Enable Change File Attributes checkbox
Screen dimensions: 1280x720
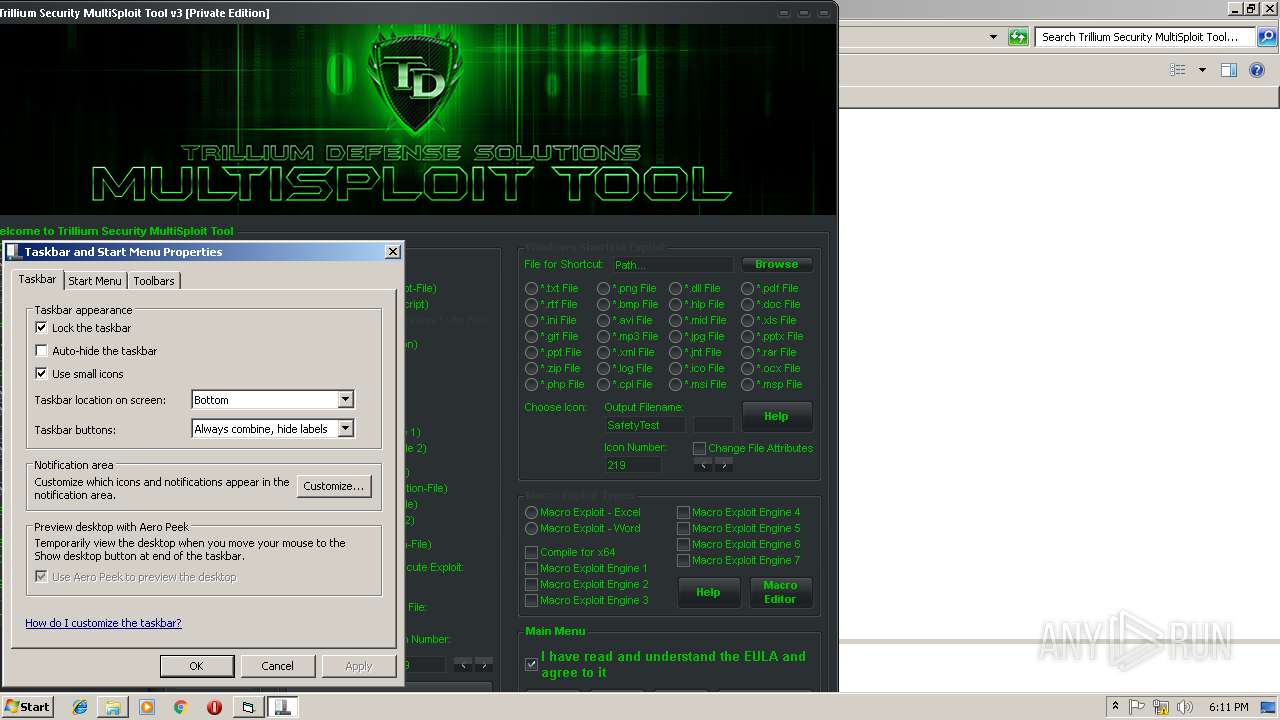pos(699,448)
